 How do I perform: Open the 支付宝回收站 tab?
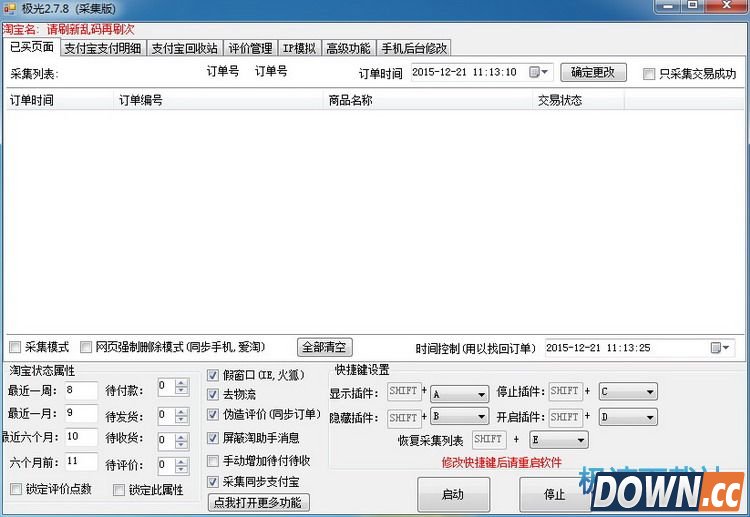pyautogui.click(x=184, y=48)
